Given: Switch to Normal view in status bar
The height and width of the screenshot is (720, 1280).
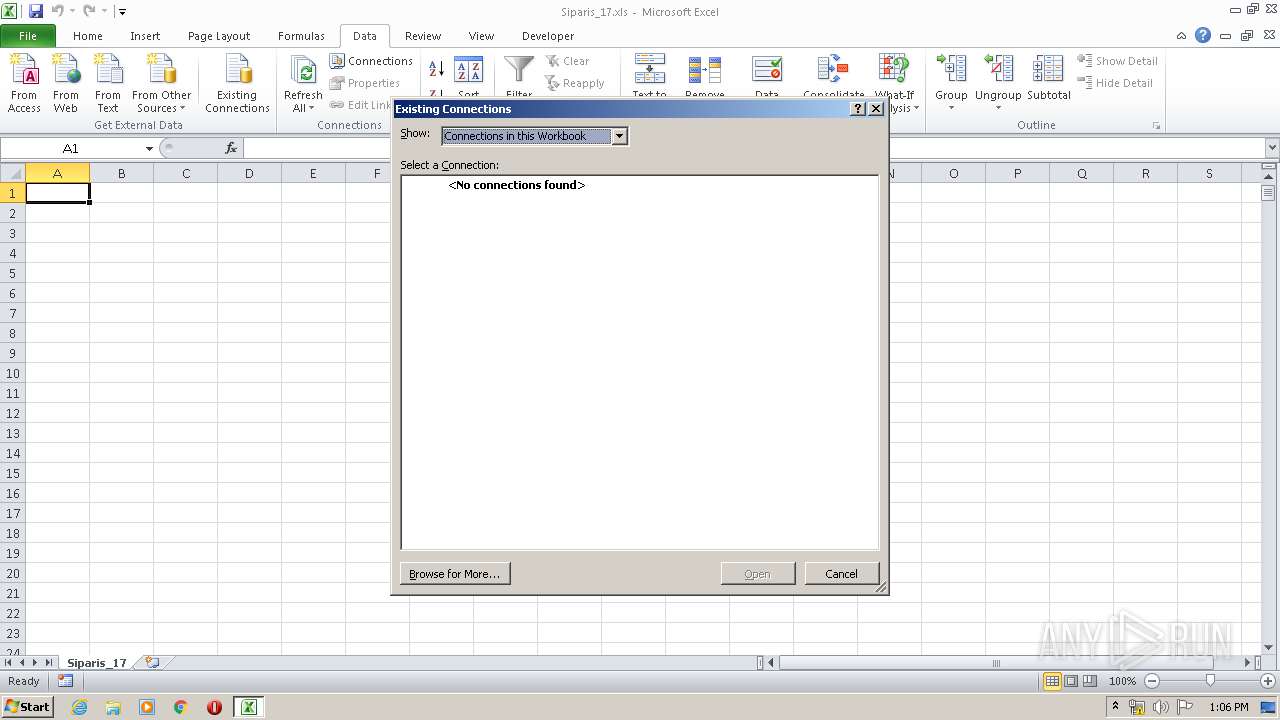Looking at the screenshot, I should click(x=1052, y=681).
